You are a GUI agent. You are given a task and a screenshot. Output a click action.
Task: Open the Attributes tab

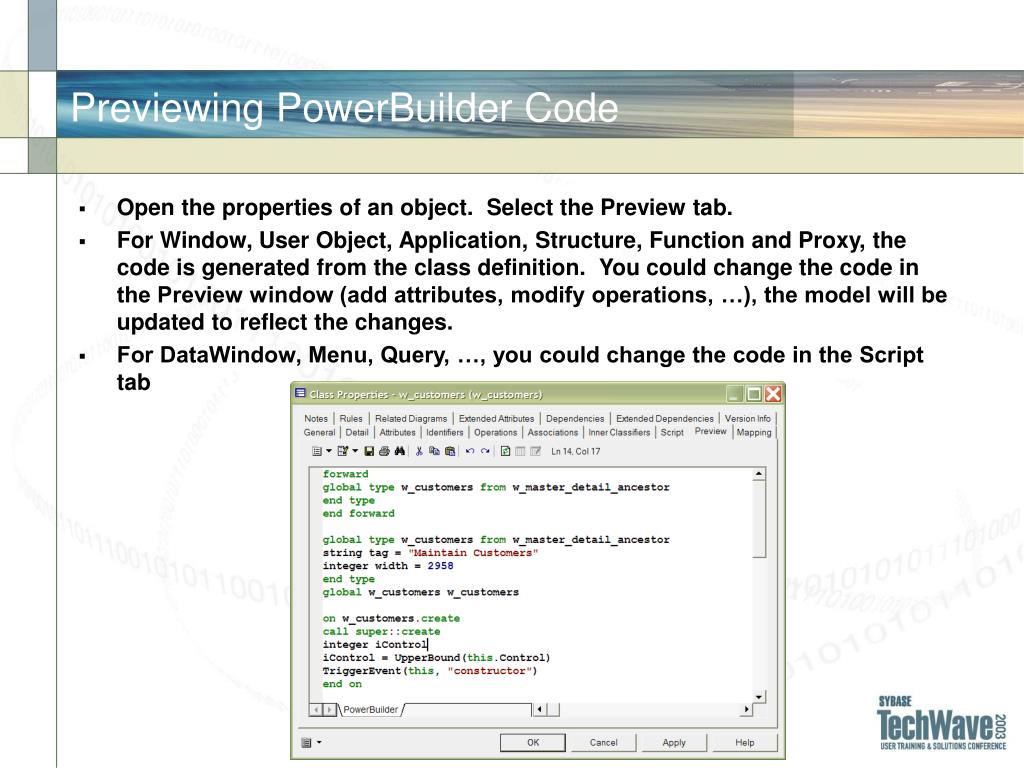click(x=397, y=432)
